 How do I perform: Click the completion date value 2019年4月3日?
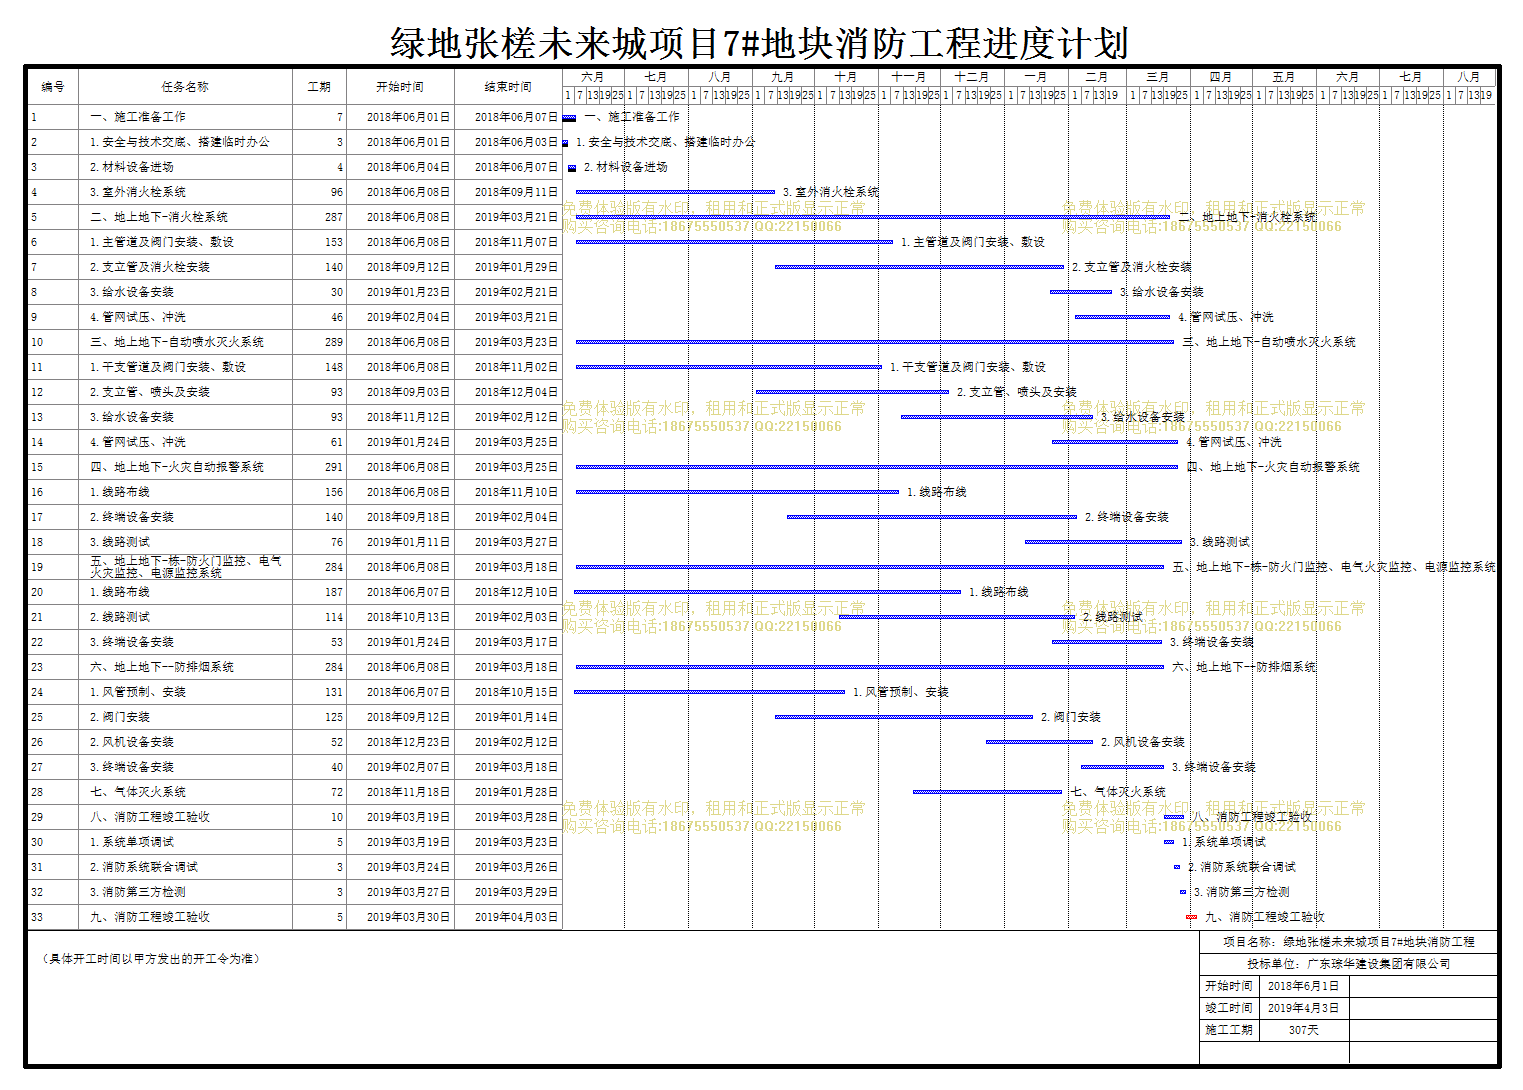(1303, 1008)
